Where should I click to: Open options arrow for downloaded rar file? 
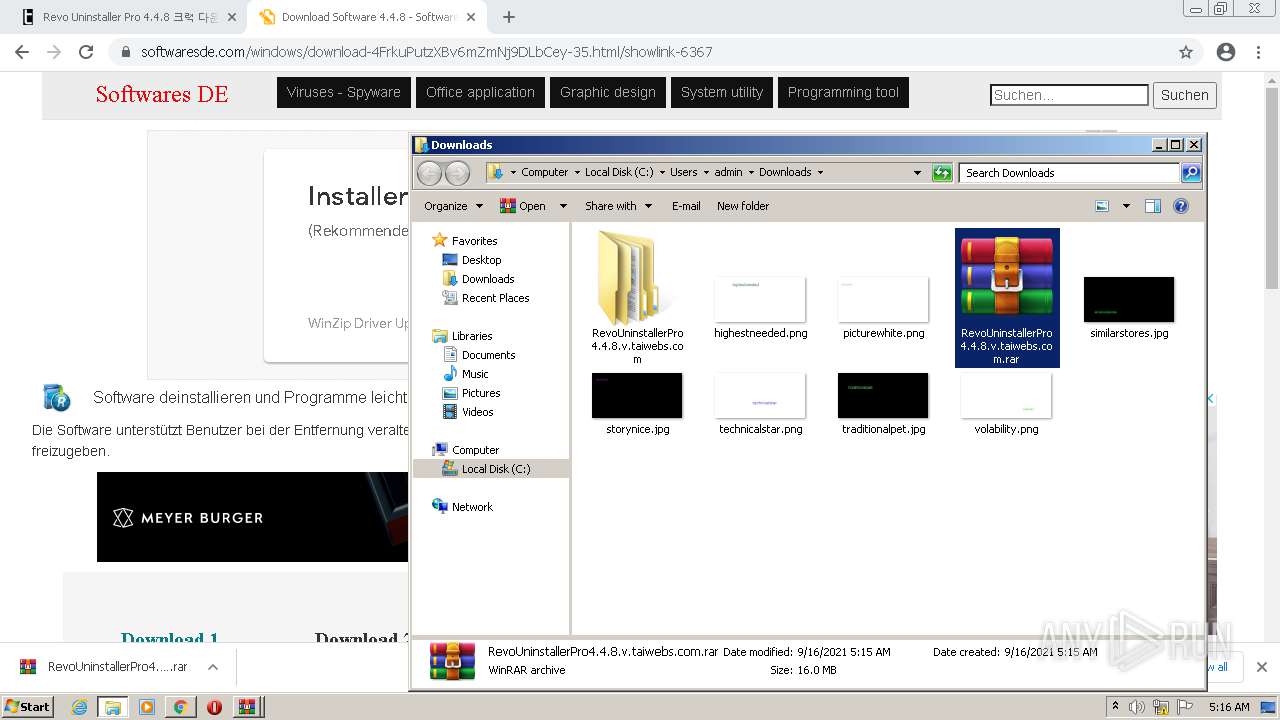[x=213, y=667]
